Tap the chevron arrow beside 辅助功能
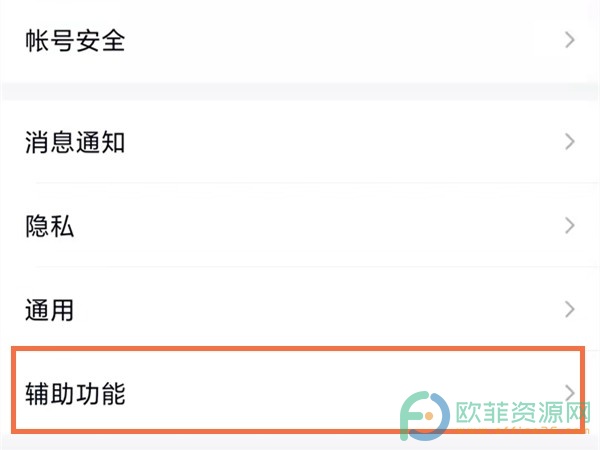600x450 pixels. click(x=570, y=393)
